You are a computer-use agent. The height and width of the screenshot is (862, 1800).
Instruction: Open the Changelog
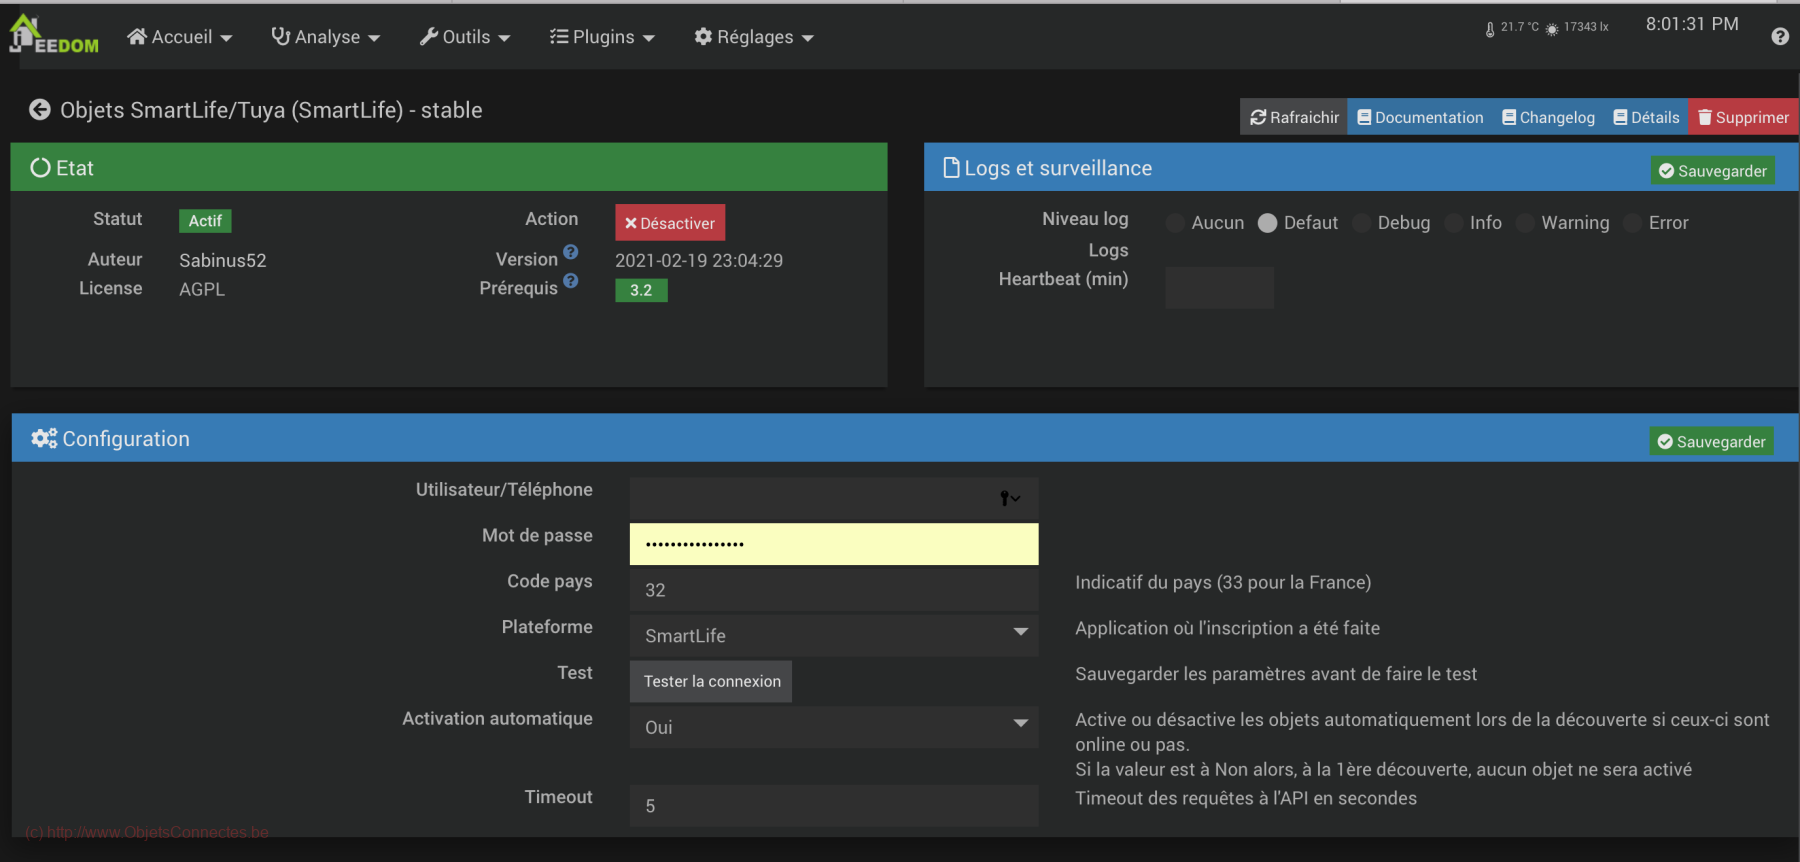pos(1548,117)
